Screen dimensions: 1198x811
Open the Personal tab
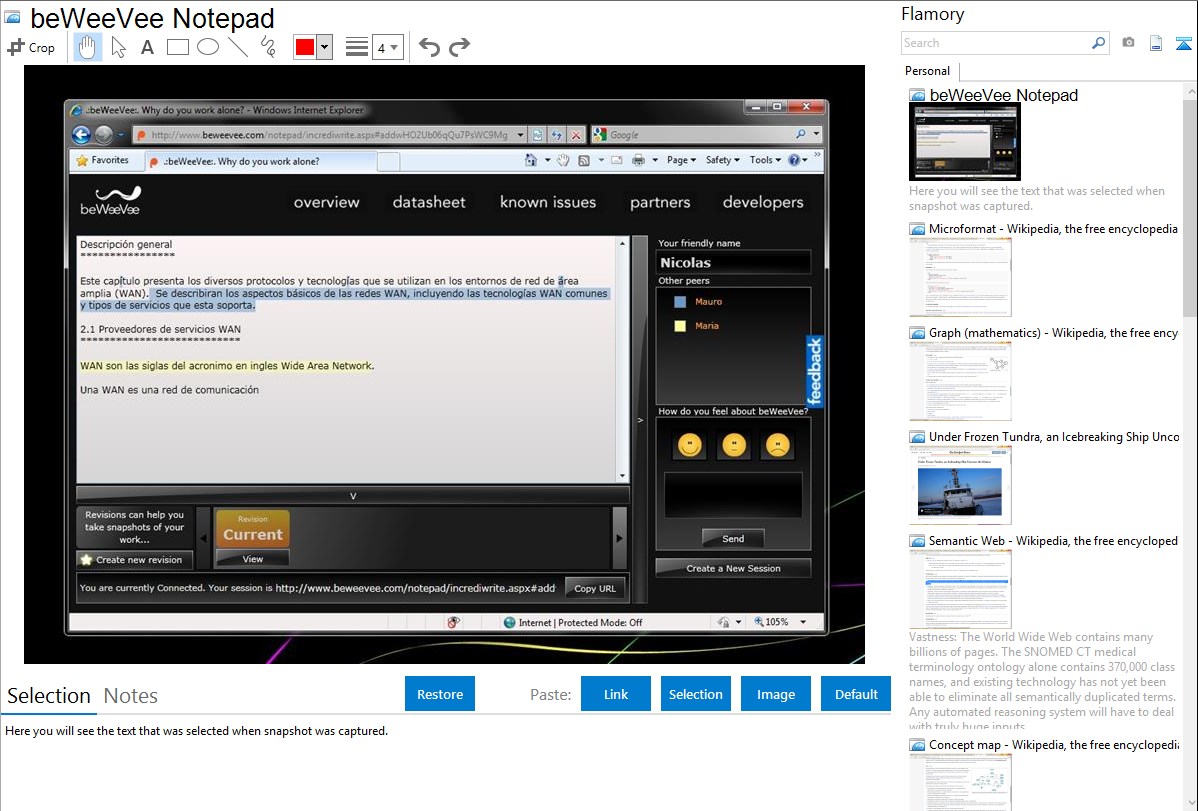click(928, 71)
